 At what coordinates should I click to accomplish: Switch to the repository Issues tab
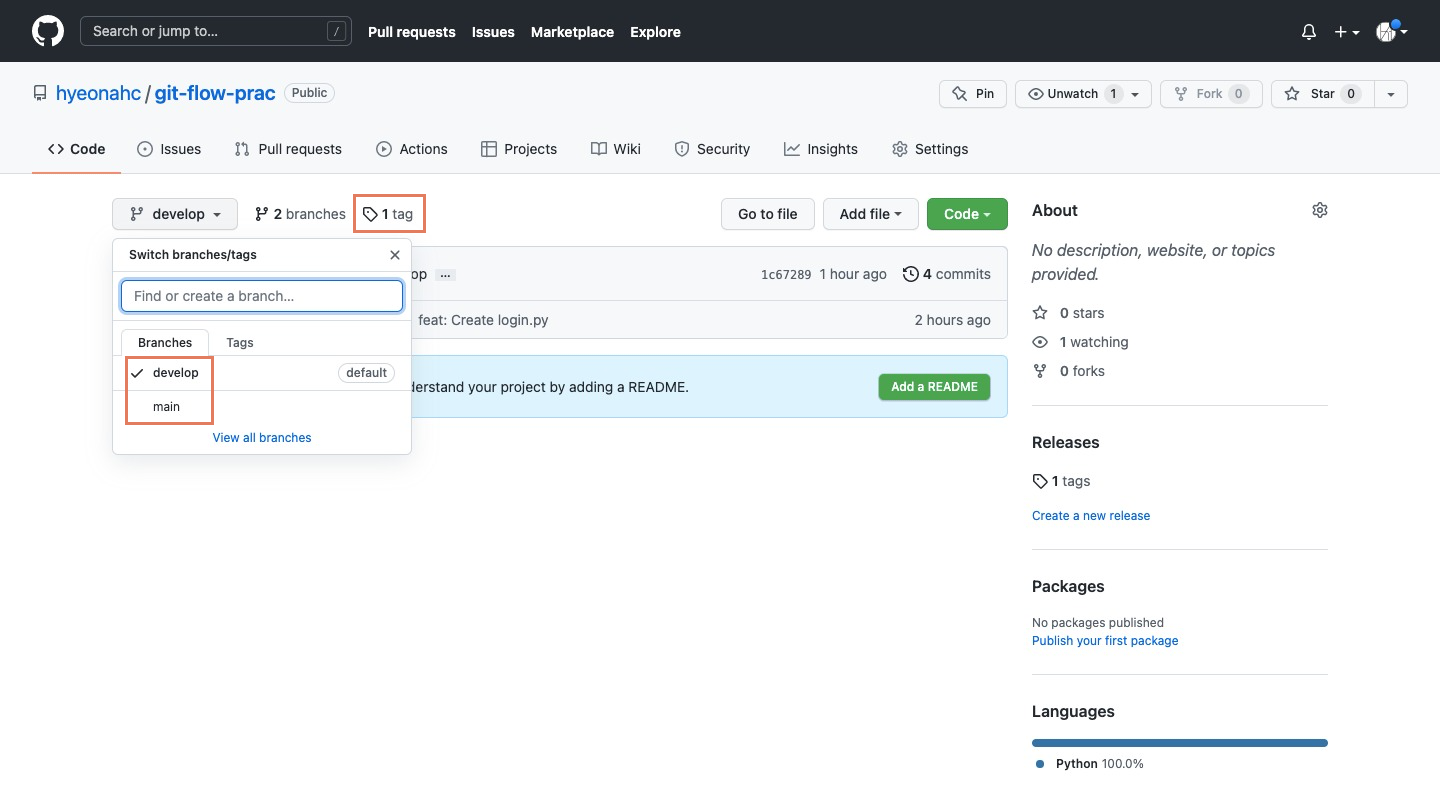point(169,149)
